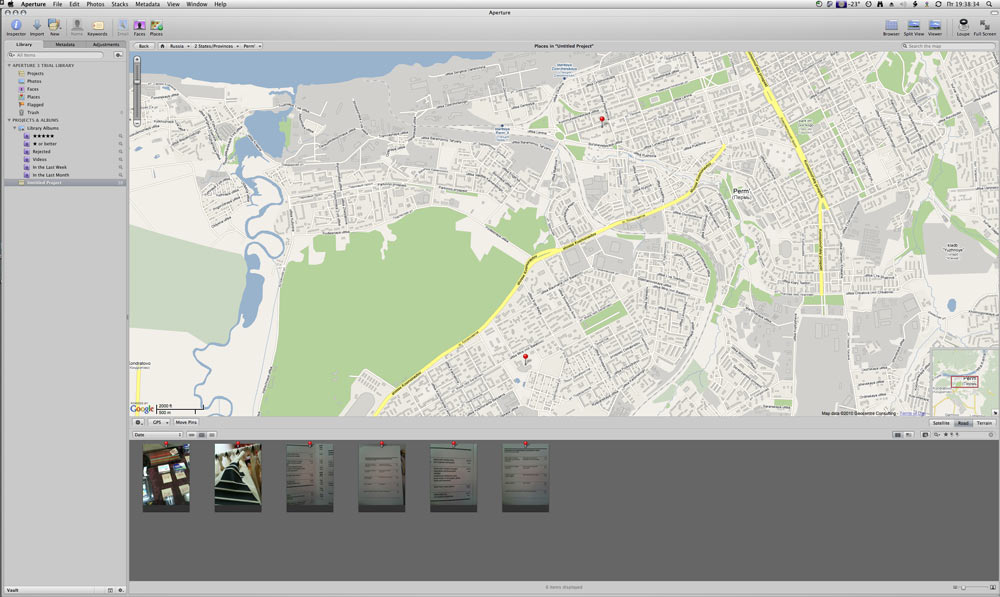Viewport: 1000px width, 597px height.
Task: Select the Rejected smart album
Action: click(41, 152)
